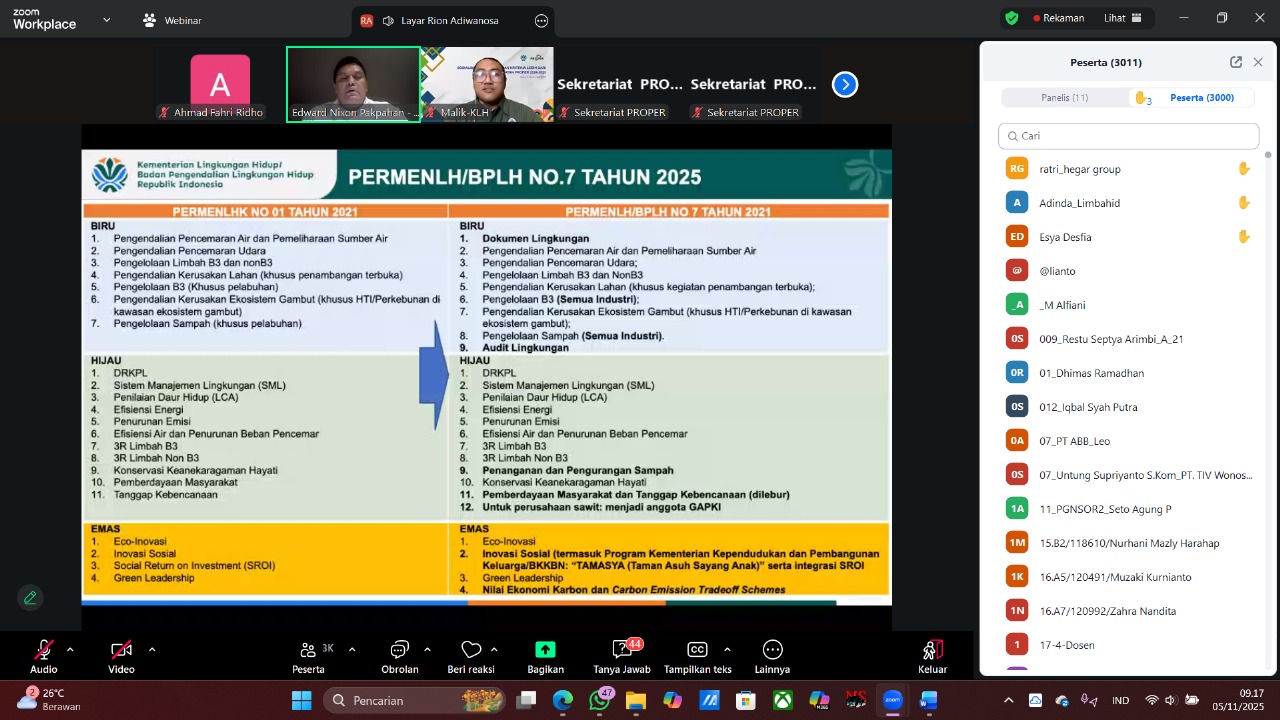Click the Cari participant search field
The height and width of the screenshot is (720, 1280).
1128,136
